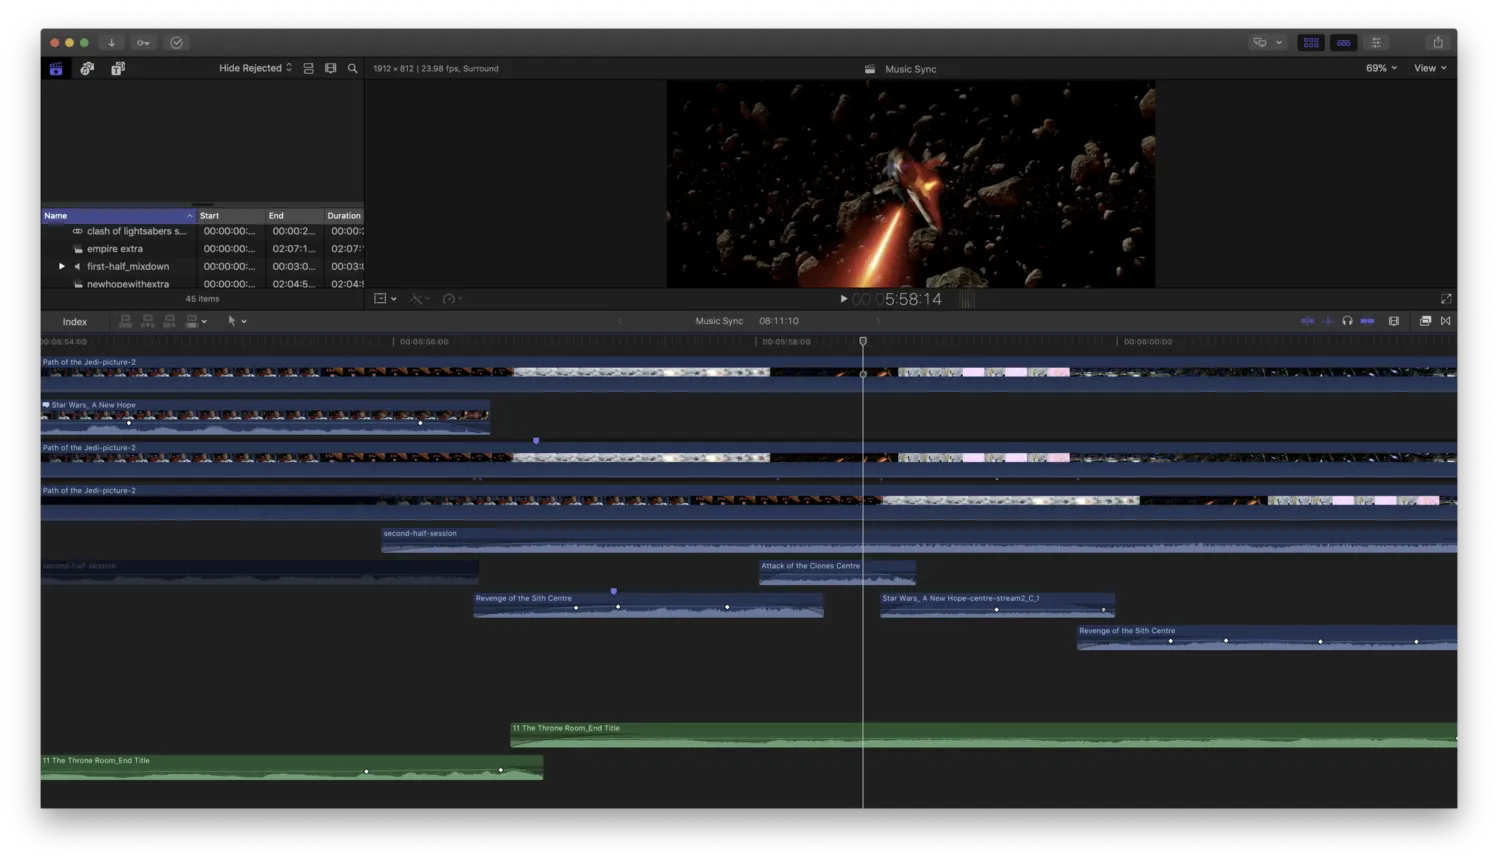This screenshot has width=1500, height=862.
Task: Connect selected clip to primary storyline
Action: point(126,321)
